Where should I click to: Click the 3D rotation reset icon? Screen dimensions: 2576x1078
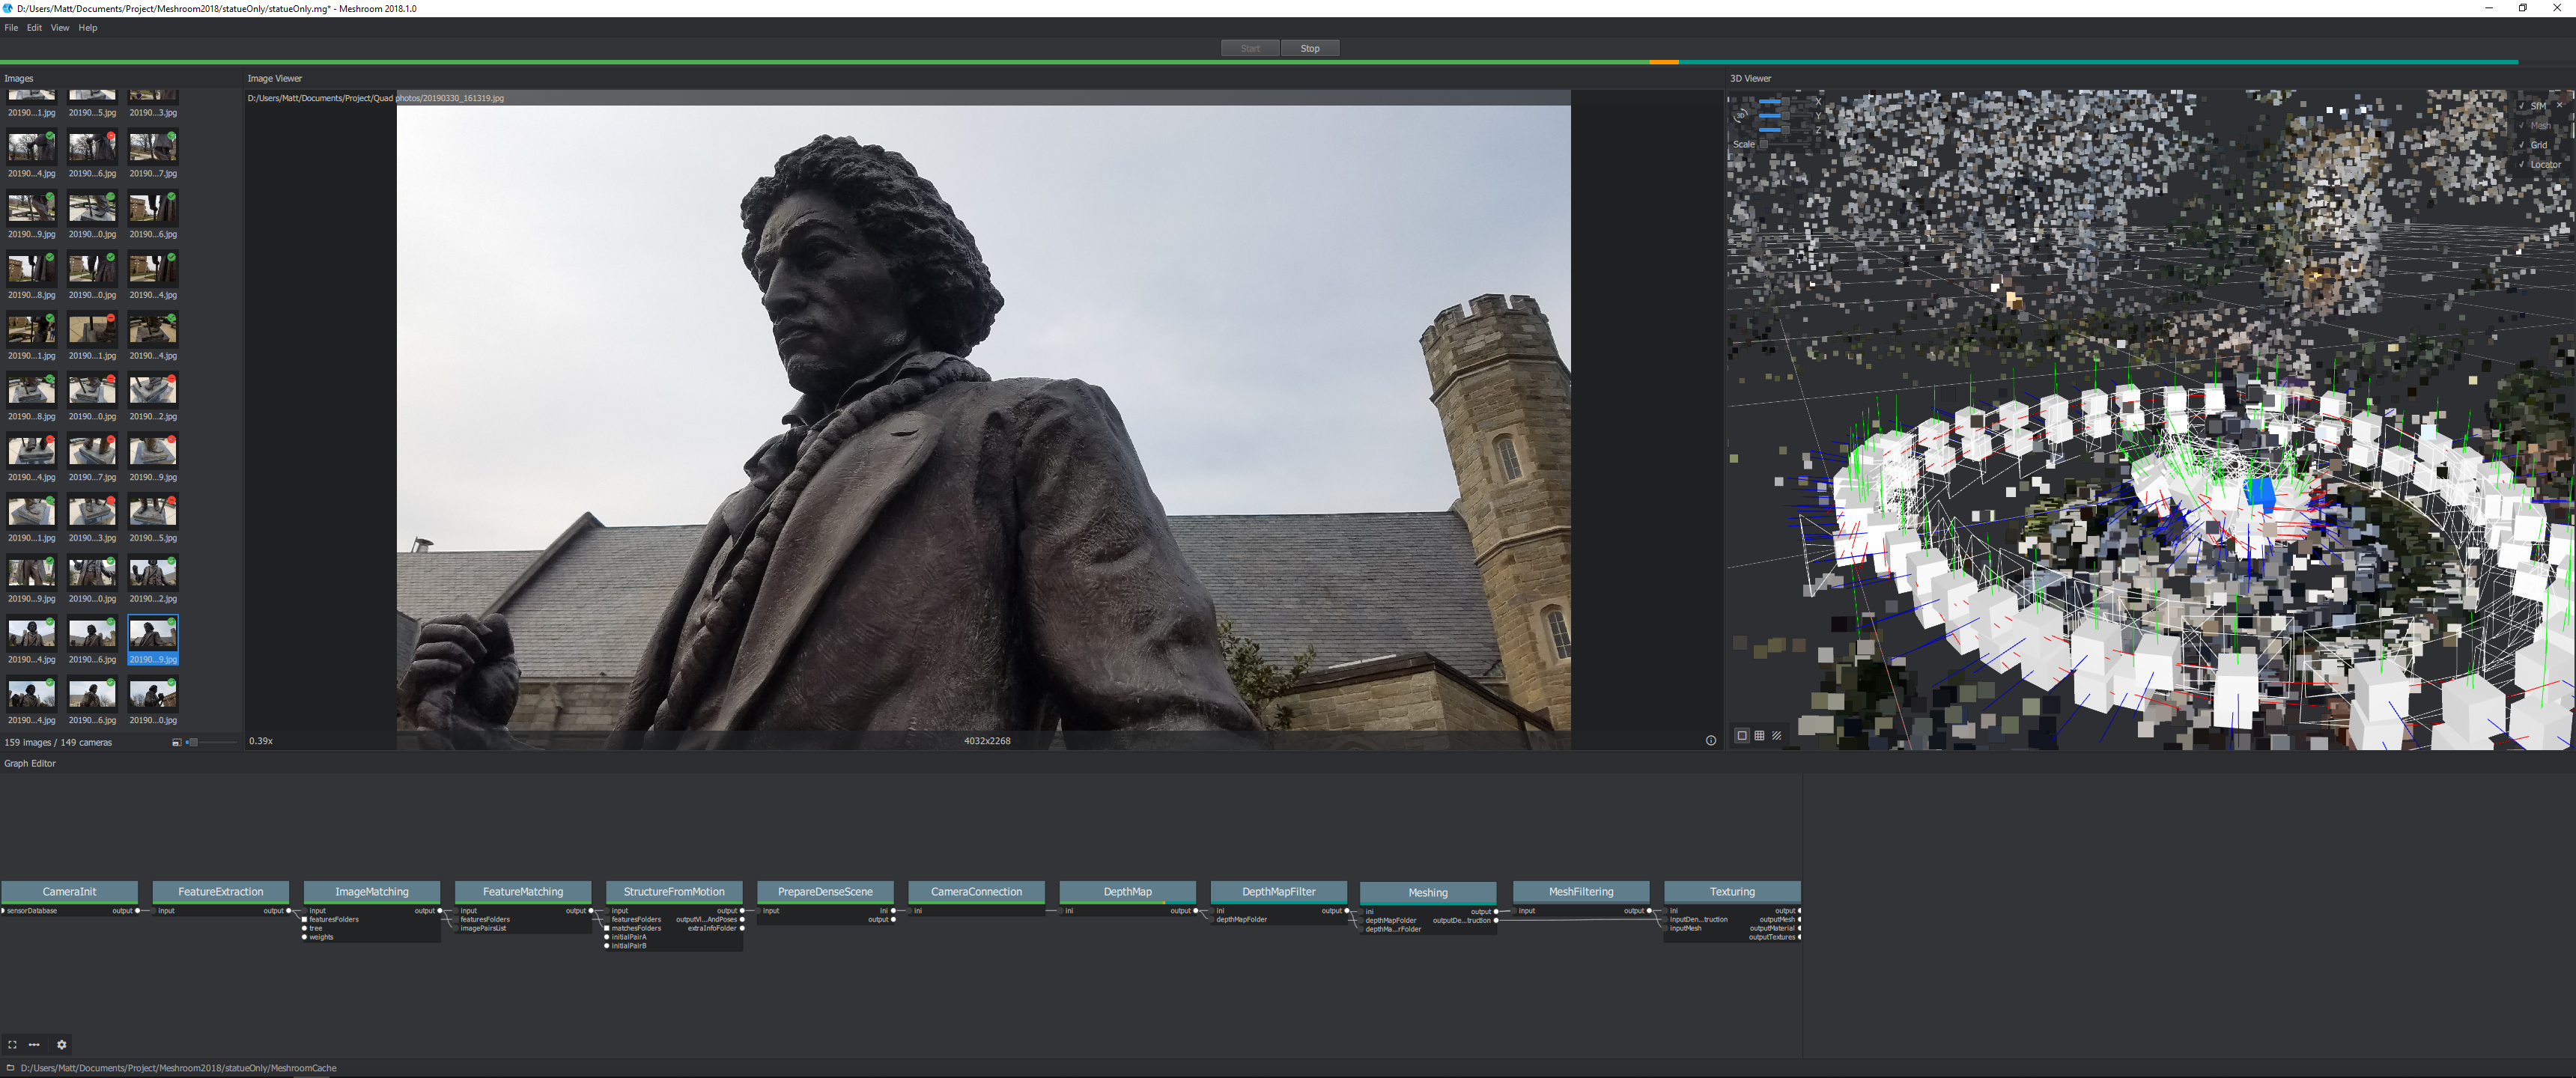tap(1741, 116)
